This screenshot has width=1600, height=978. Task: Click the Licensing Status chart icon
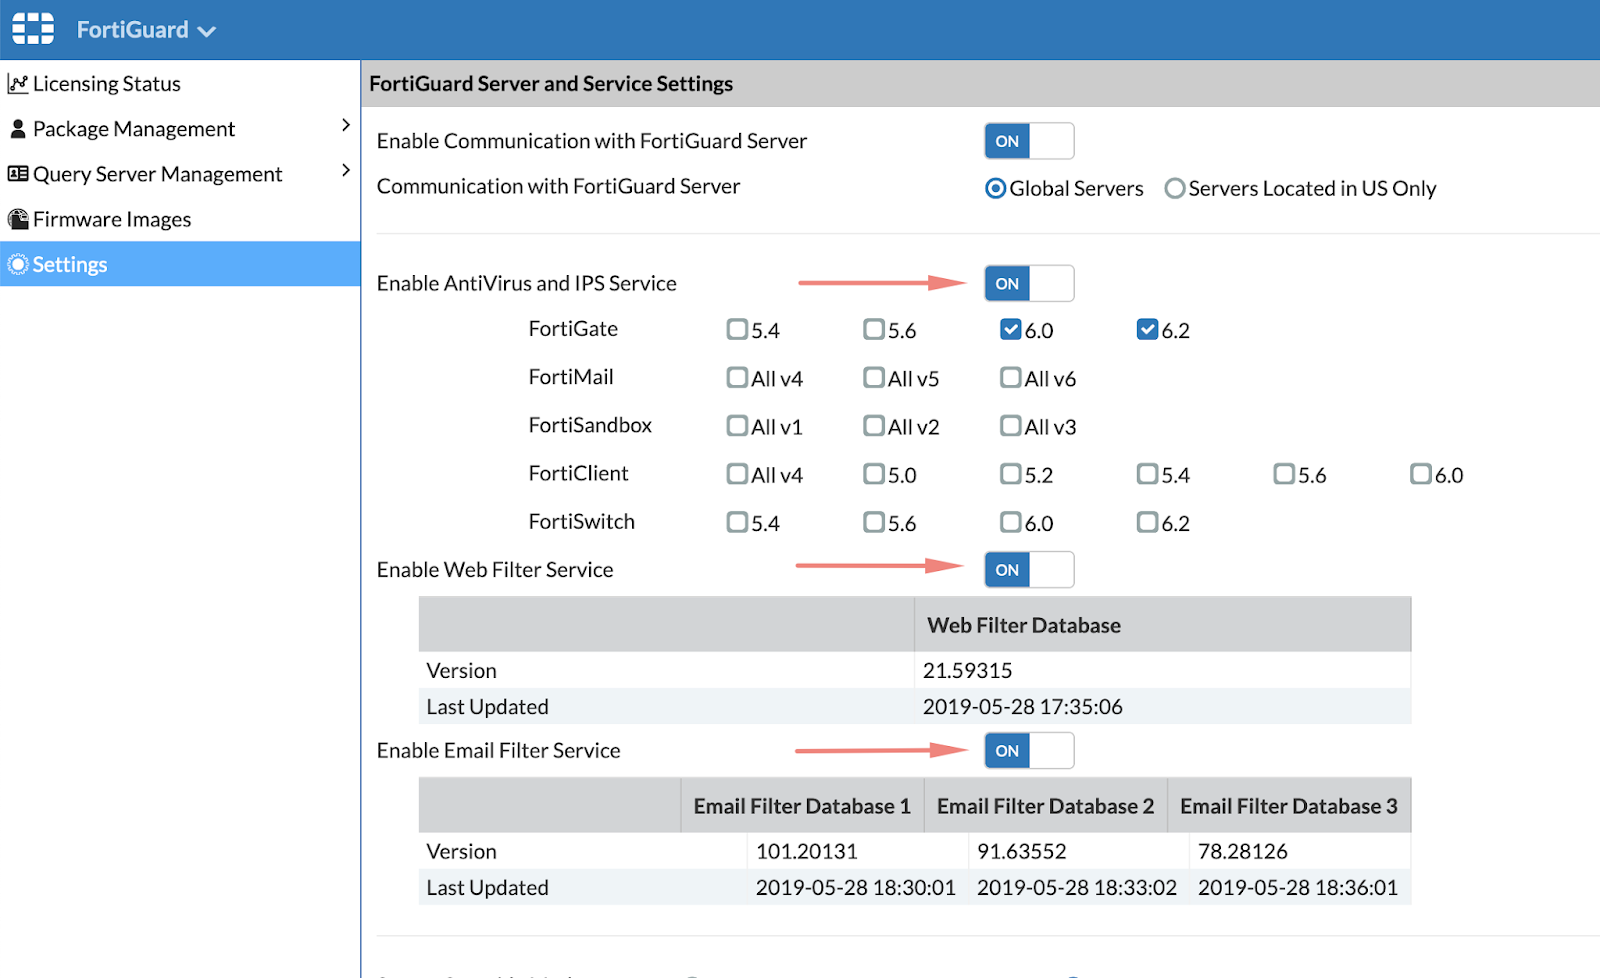tap(18, 84)
